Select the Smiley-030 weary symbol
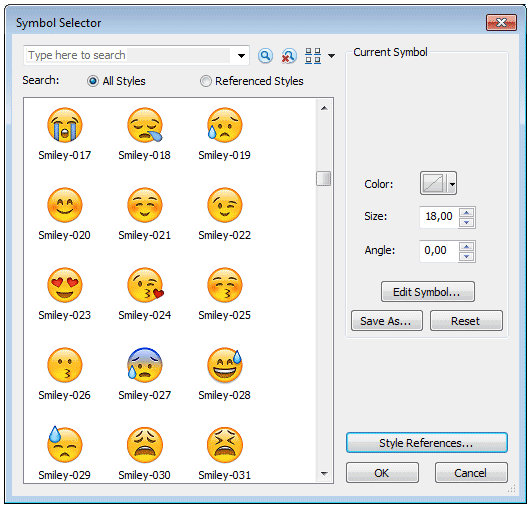Image resolution: width=530 pixels, height=506 pixels. pyautogui.click(x=145, y=445)
